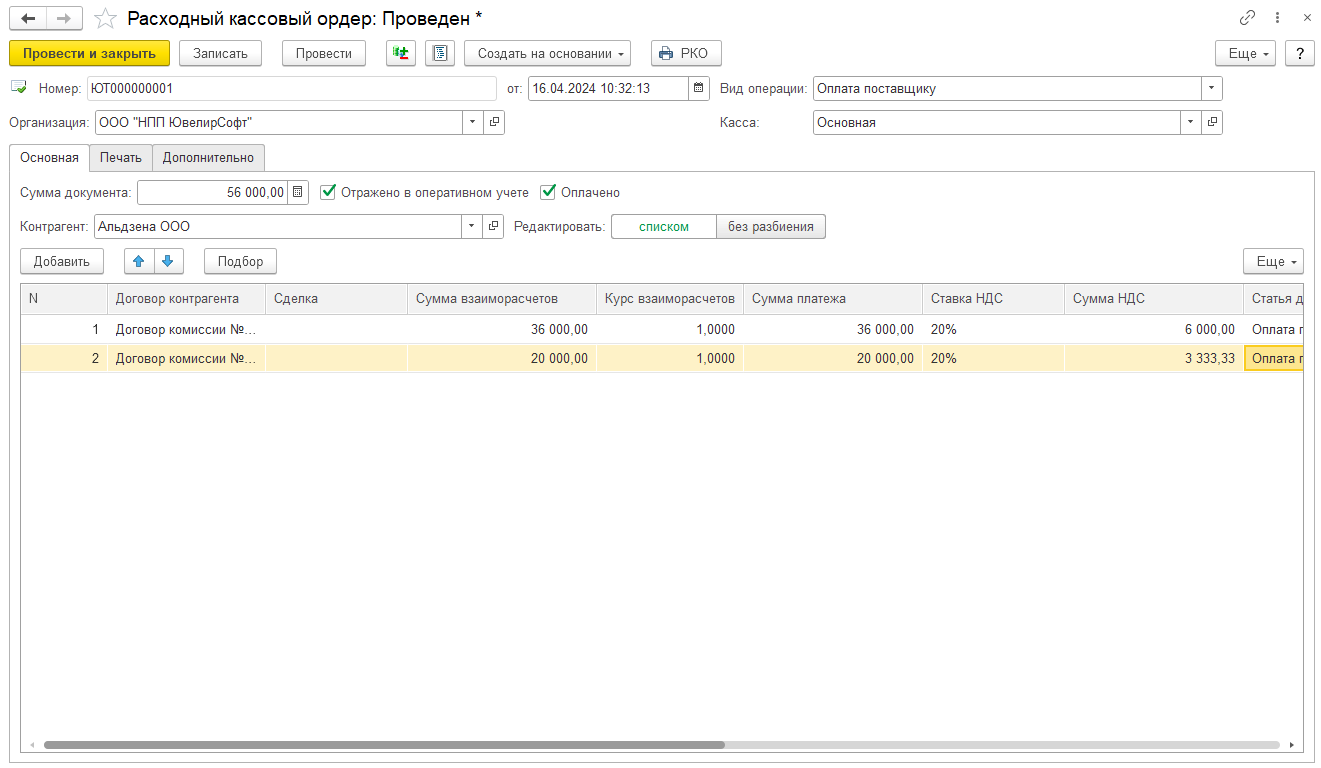Open the Касса record via its open icon

1212,122
